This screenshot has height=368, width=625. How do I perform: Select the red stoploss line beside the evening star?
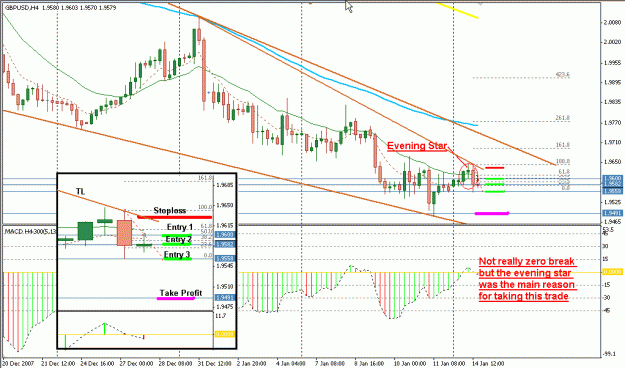[x=495, y=168]
